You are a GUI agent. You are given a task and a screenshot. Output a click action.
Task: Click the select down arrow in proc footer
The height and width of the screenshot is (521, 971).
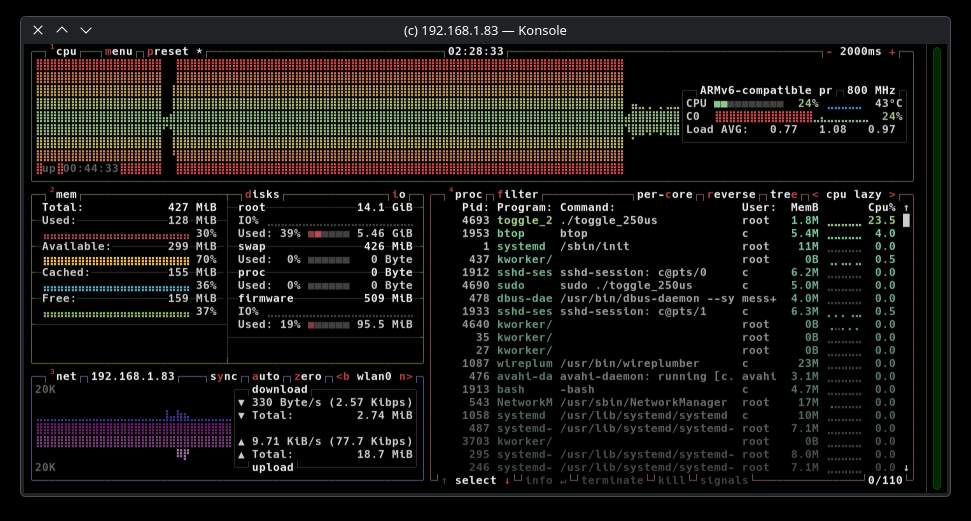click(x=507, y=480)
